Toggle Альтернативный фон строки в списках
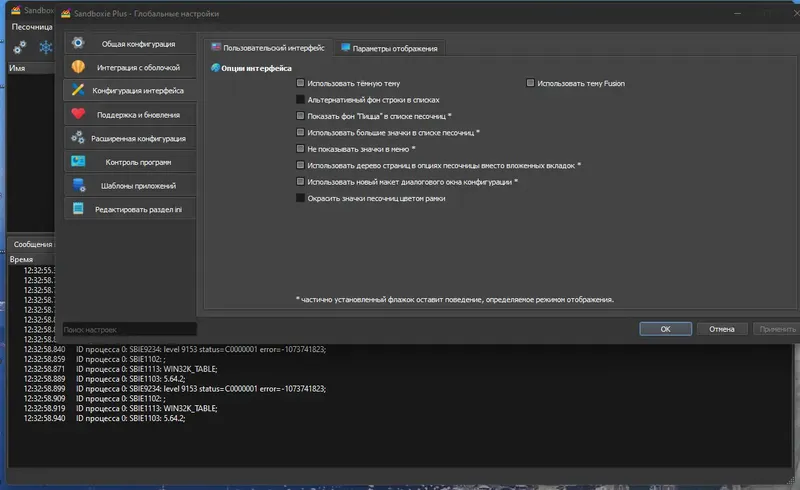 [x=300, y=99]
